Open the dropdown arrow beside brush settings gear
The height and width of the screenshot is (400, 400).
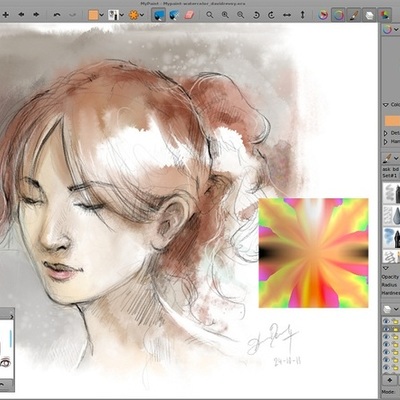[142, 15]
